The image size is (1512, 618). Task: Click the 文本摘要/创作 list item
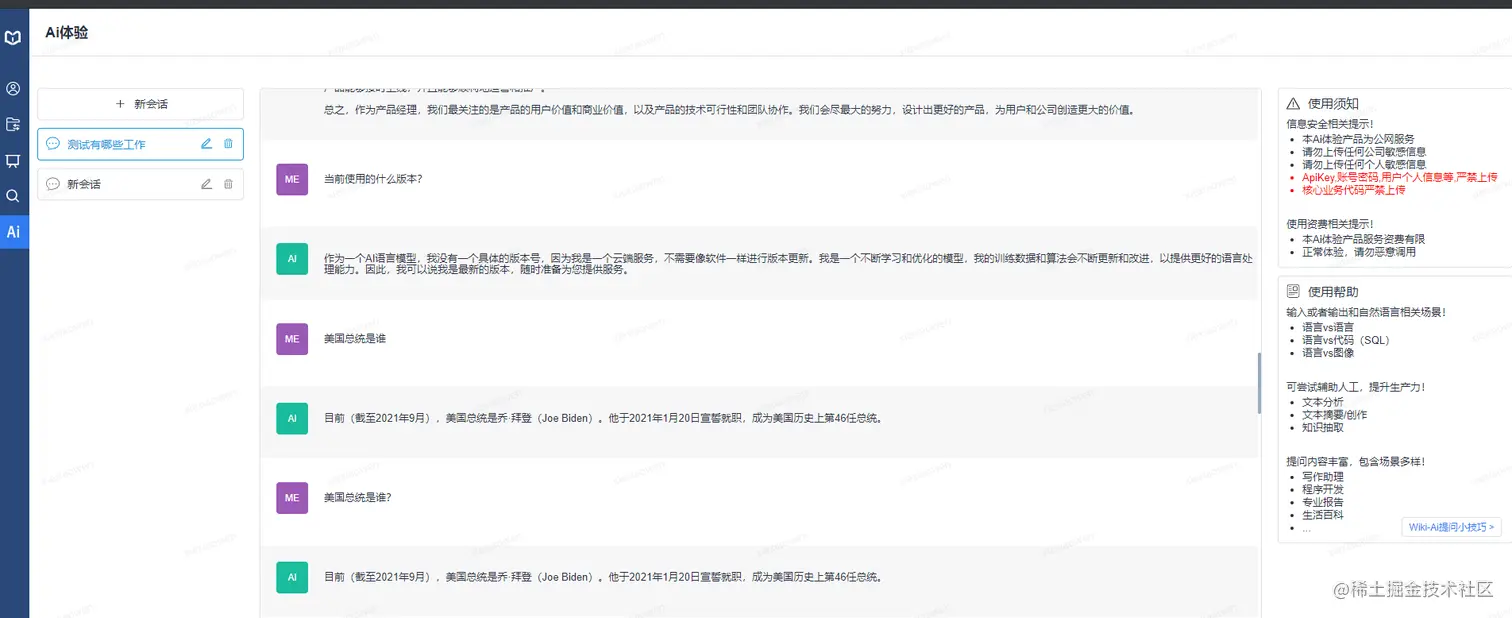(x=1334, y=414)
